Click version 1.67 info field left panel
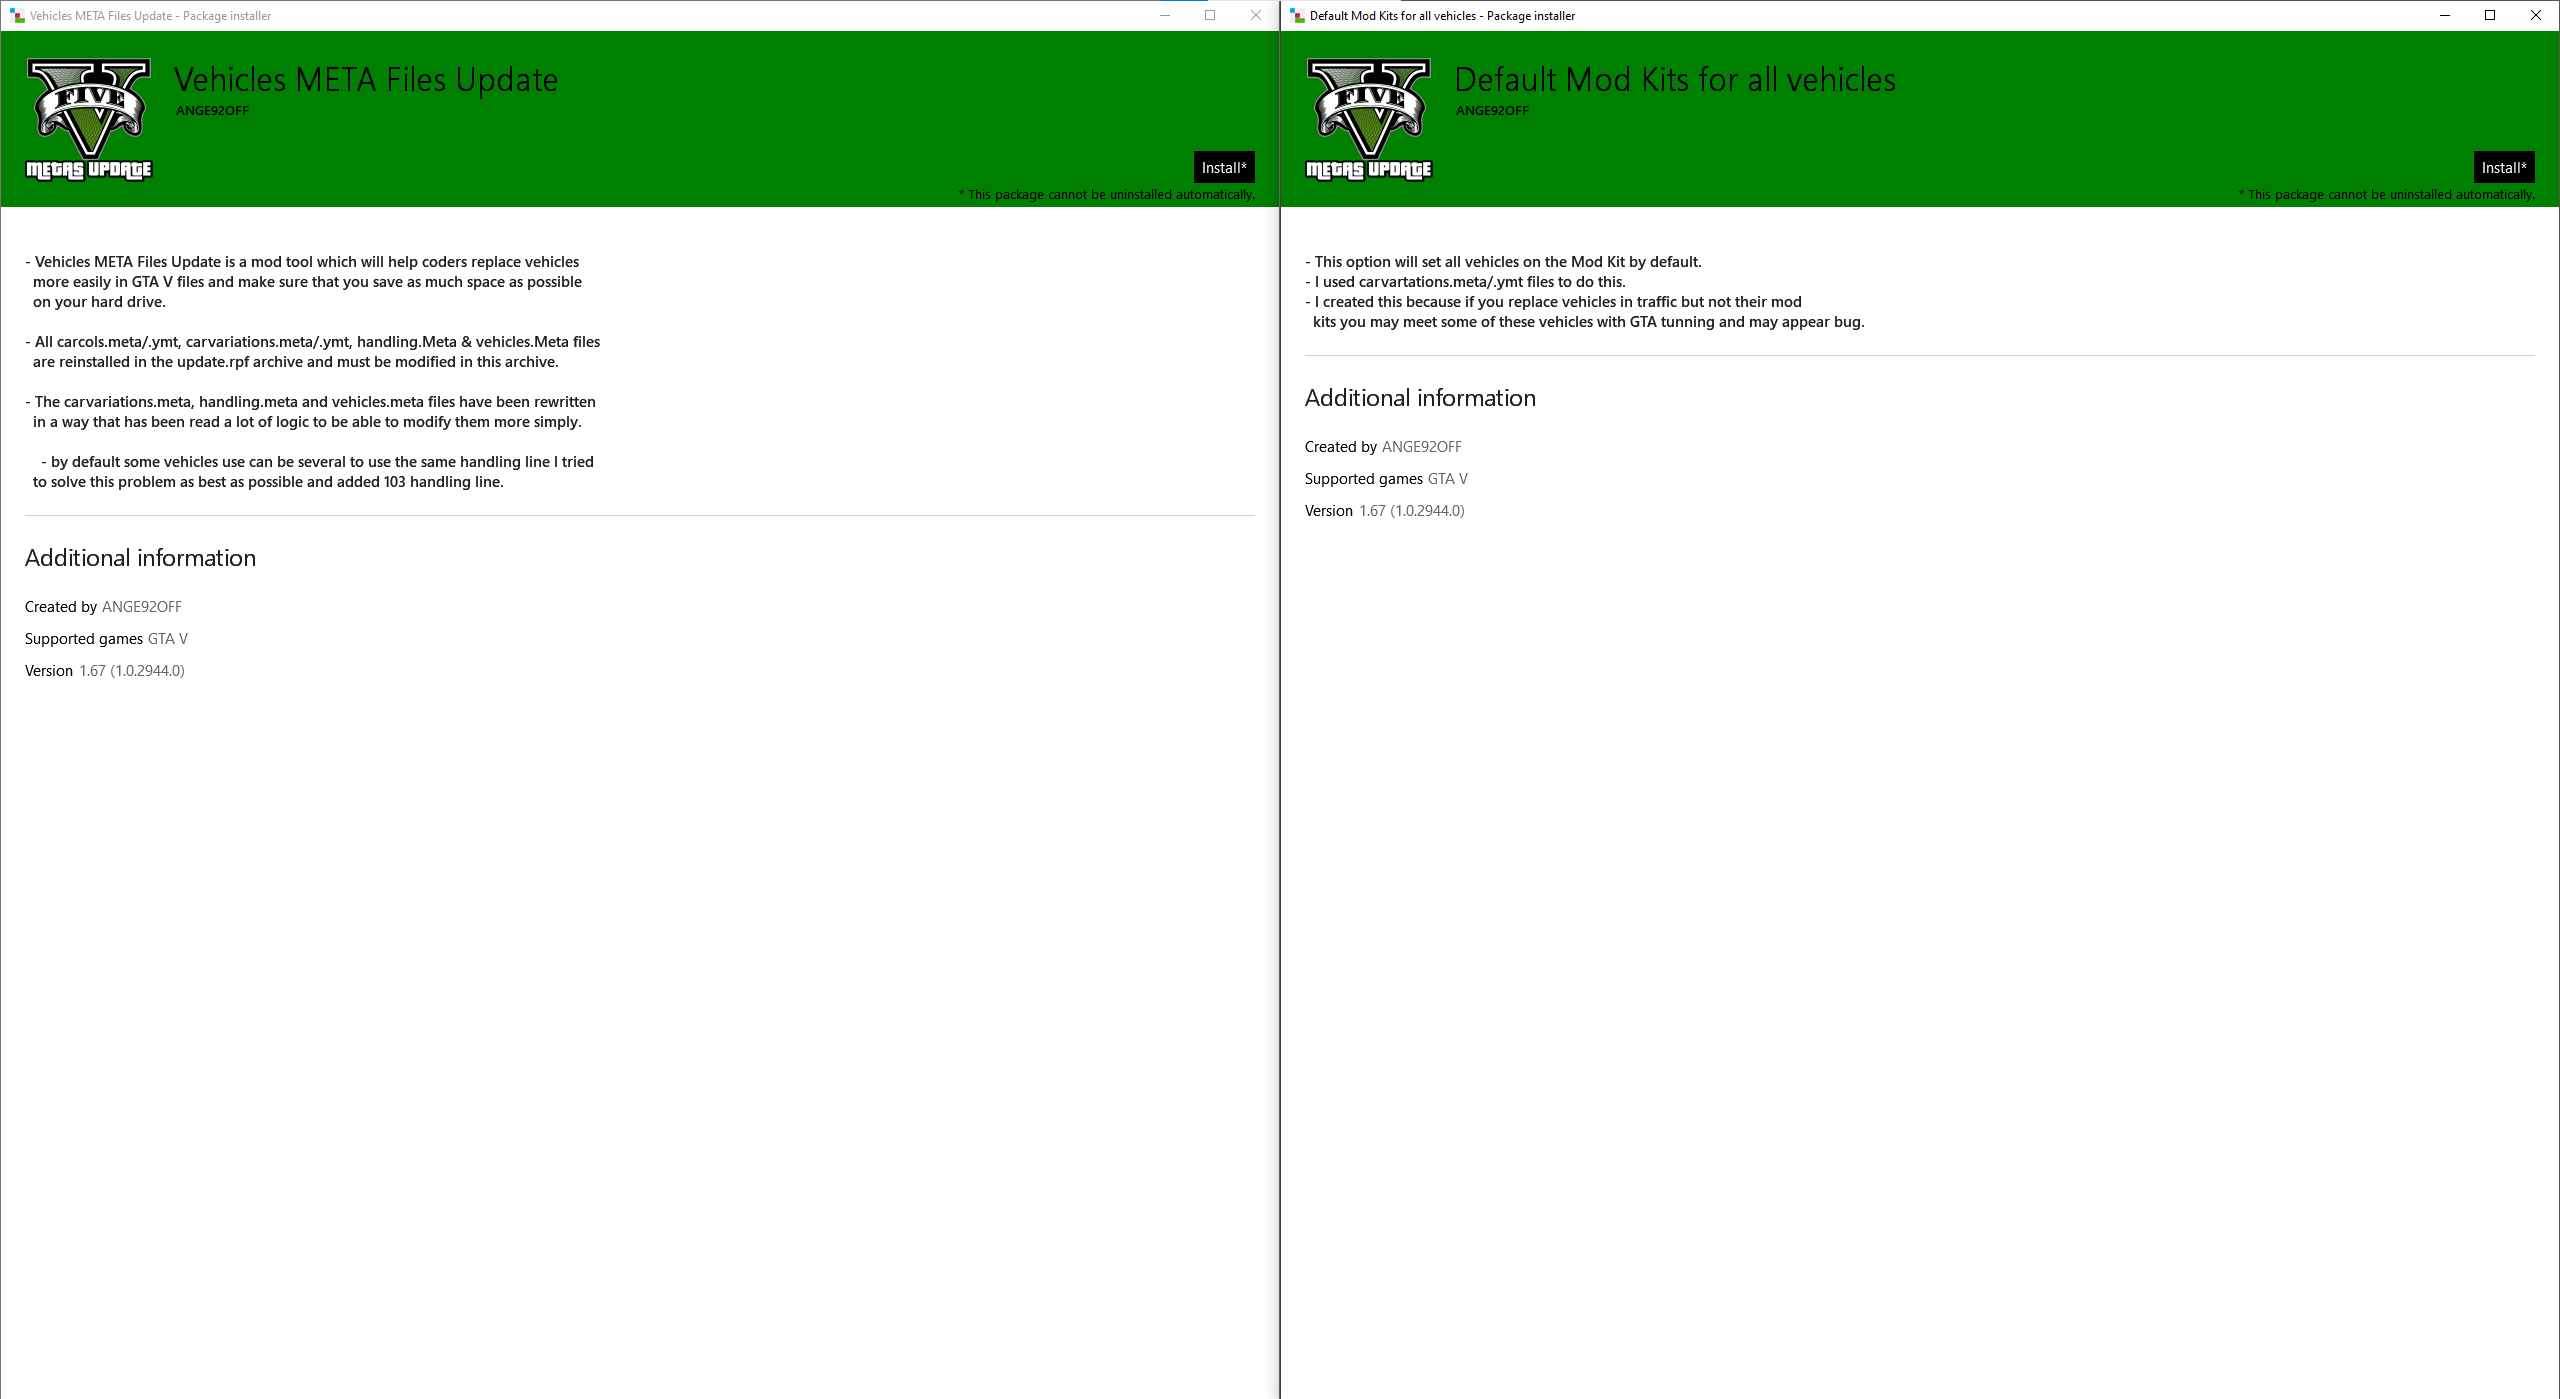Viewport: 2560px width, 1399px height. pyautogui.click(x=133, y=670)
